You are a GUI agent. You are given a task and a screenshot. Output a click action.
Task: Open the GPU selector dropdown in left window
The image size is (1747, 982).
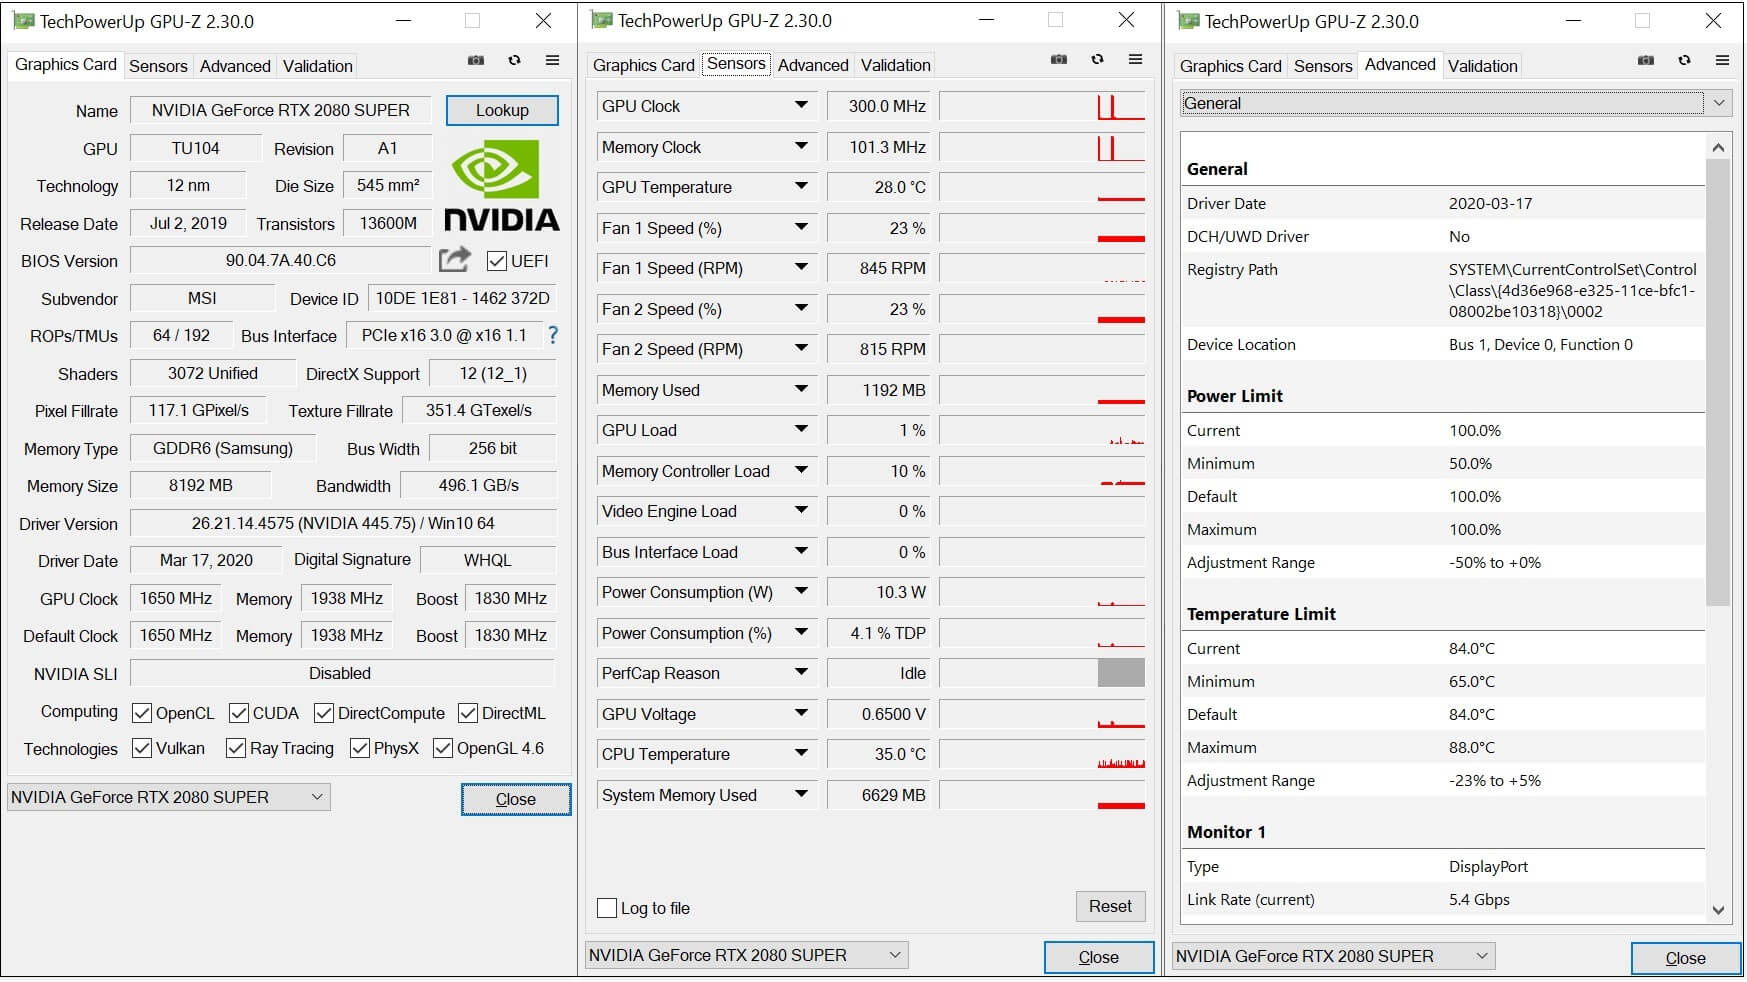[317, 797]
